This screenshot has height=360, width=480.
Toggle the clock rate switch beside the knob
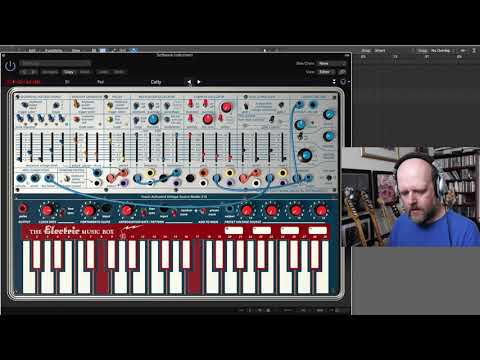pos(62,212)
